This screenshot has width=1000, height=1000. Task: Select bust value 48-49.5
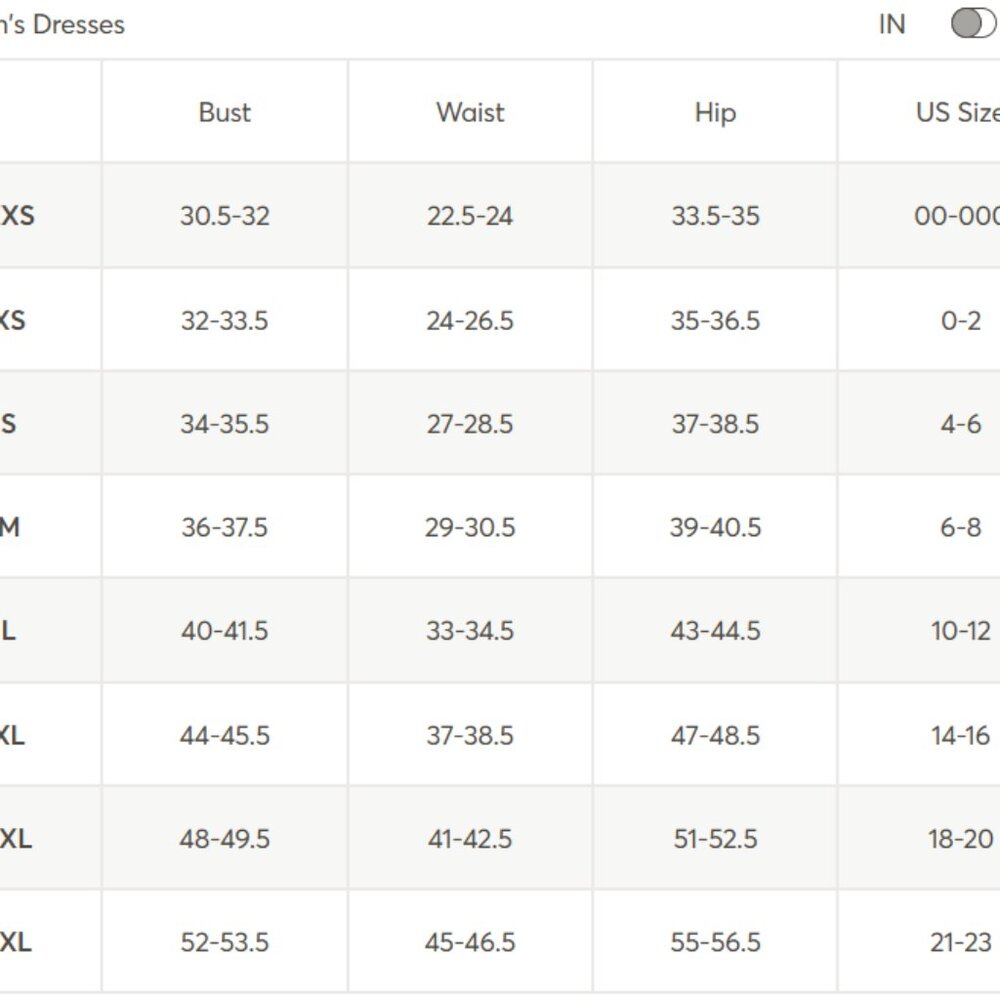pyautogui.click(x=224, y=839)
